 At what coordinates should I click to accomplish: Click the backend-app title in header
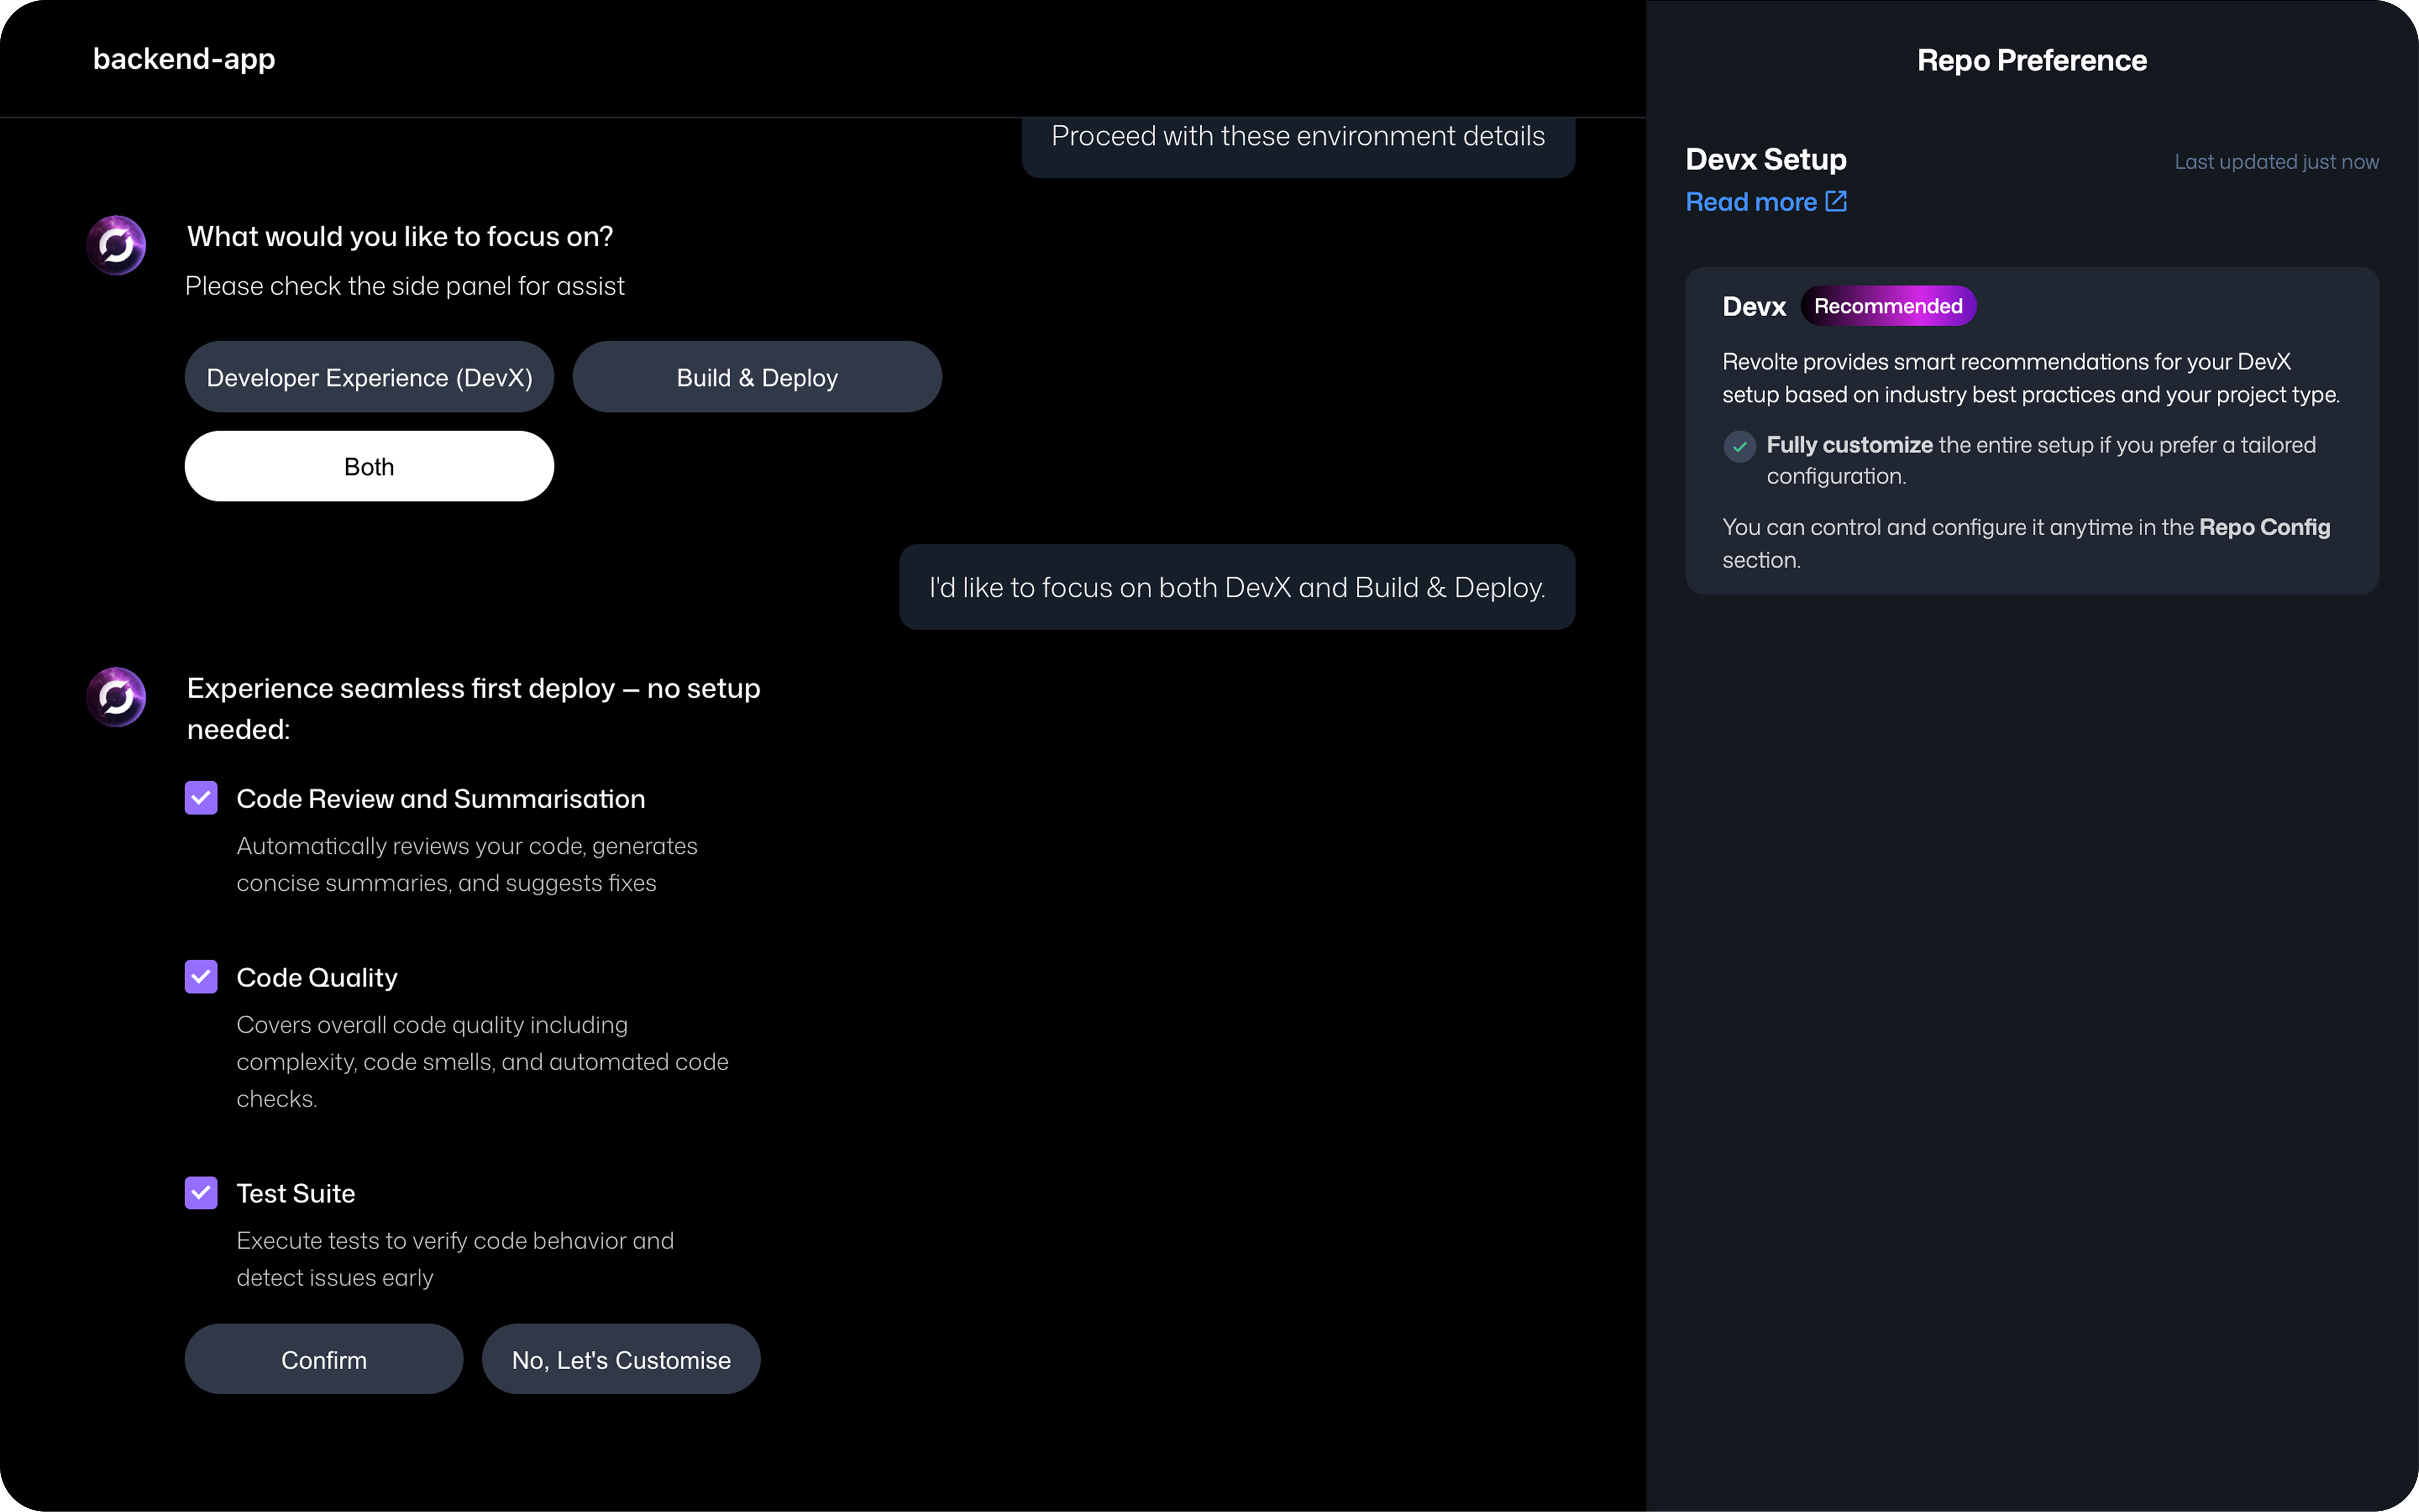[x=184, y=59]
